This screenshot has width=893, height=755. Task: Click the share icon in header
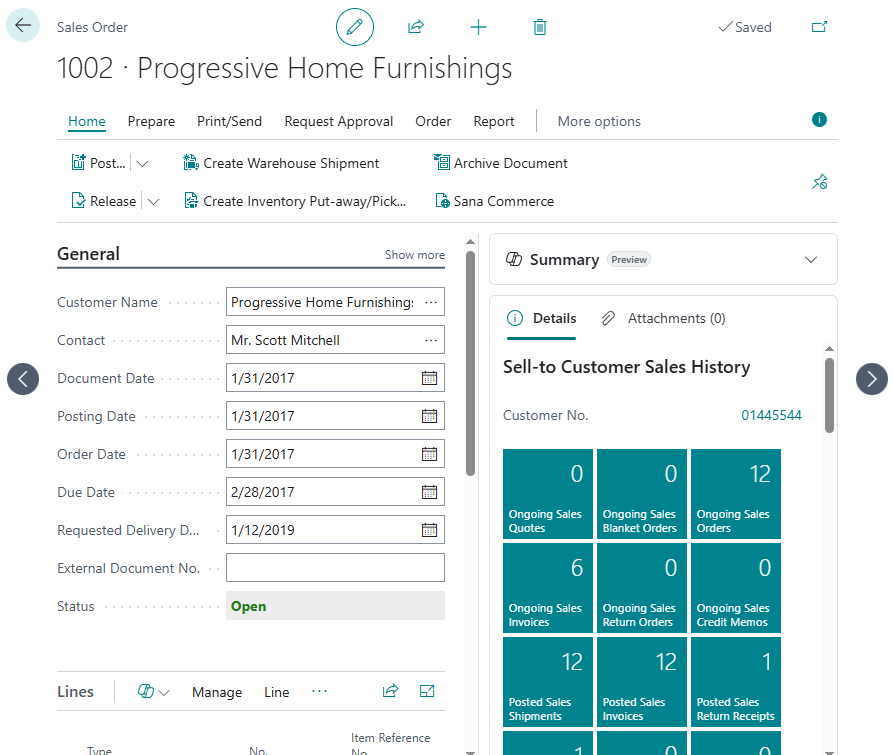416,27
